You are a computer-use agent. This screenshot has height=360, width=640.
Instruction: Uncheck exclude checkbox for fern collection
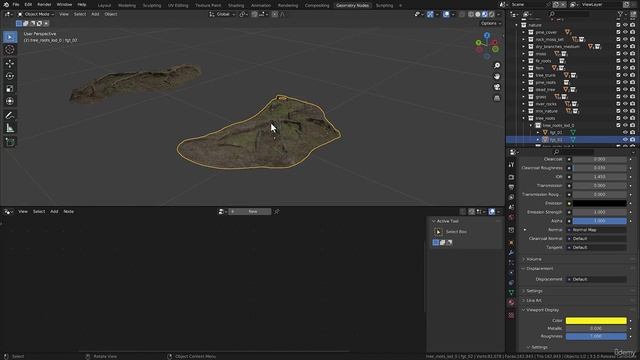(x=618, y=68)
